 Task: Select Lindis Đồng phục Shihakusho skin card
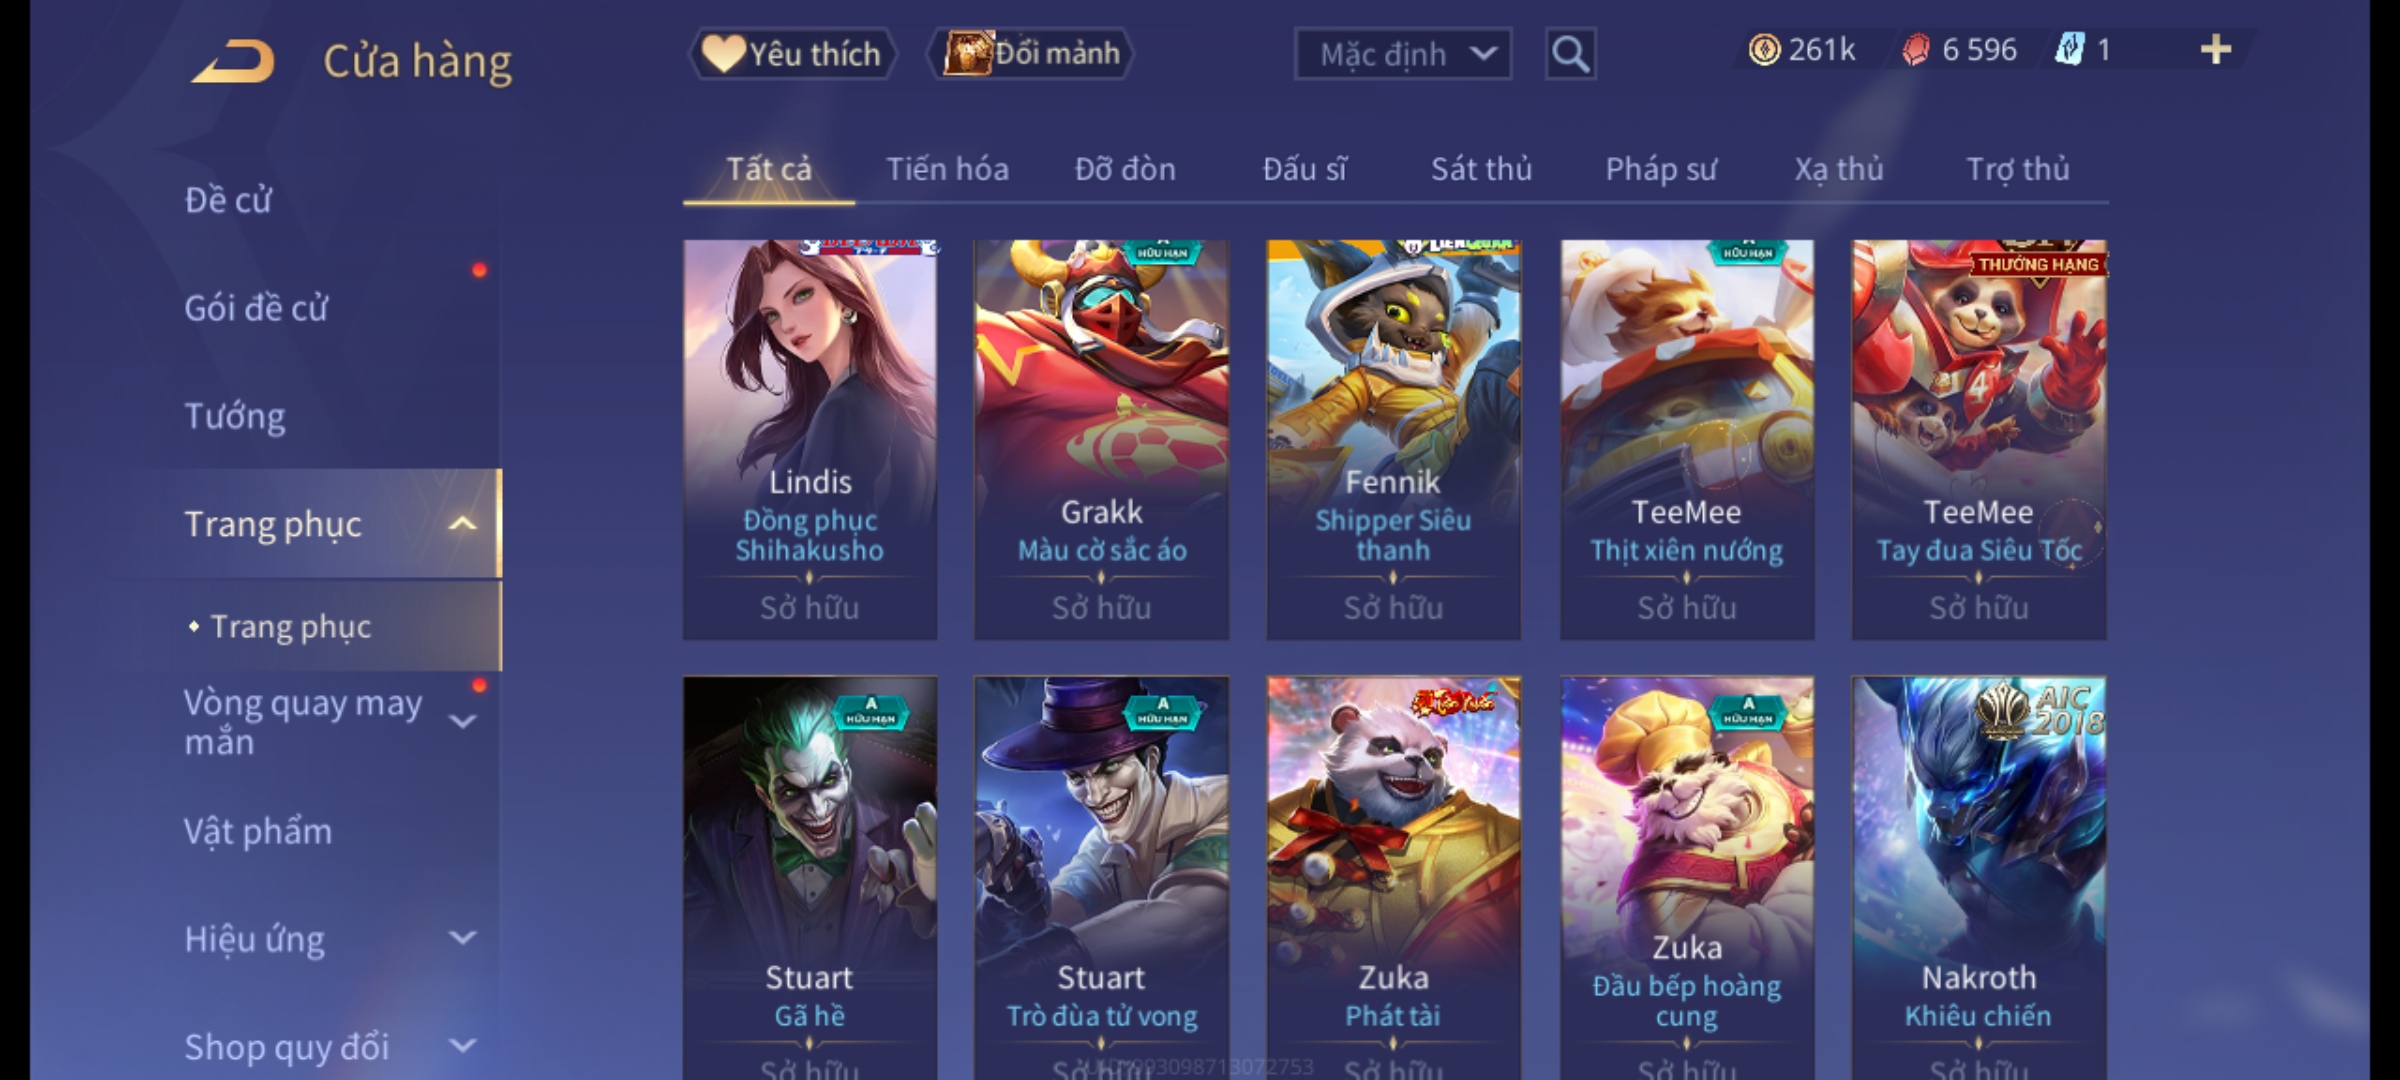tap(810, 440)
